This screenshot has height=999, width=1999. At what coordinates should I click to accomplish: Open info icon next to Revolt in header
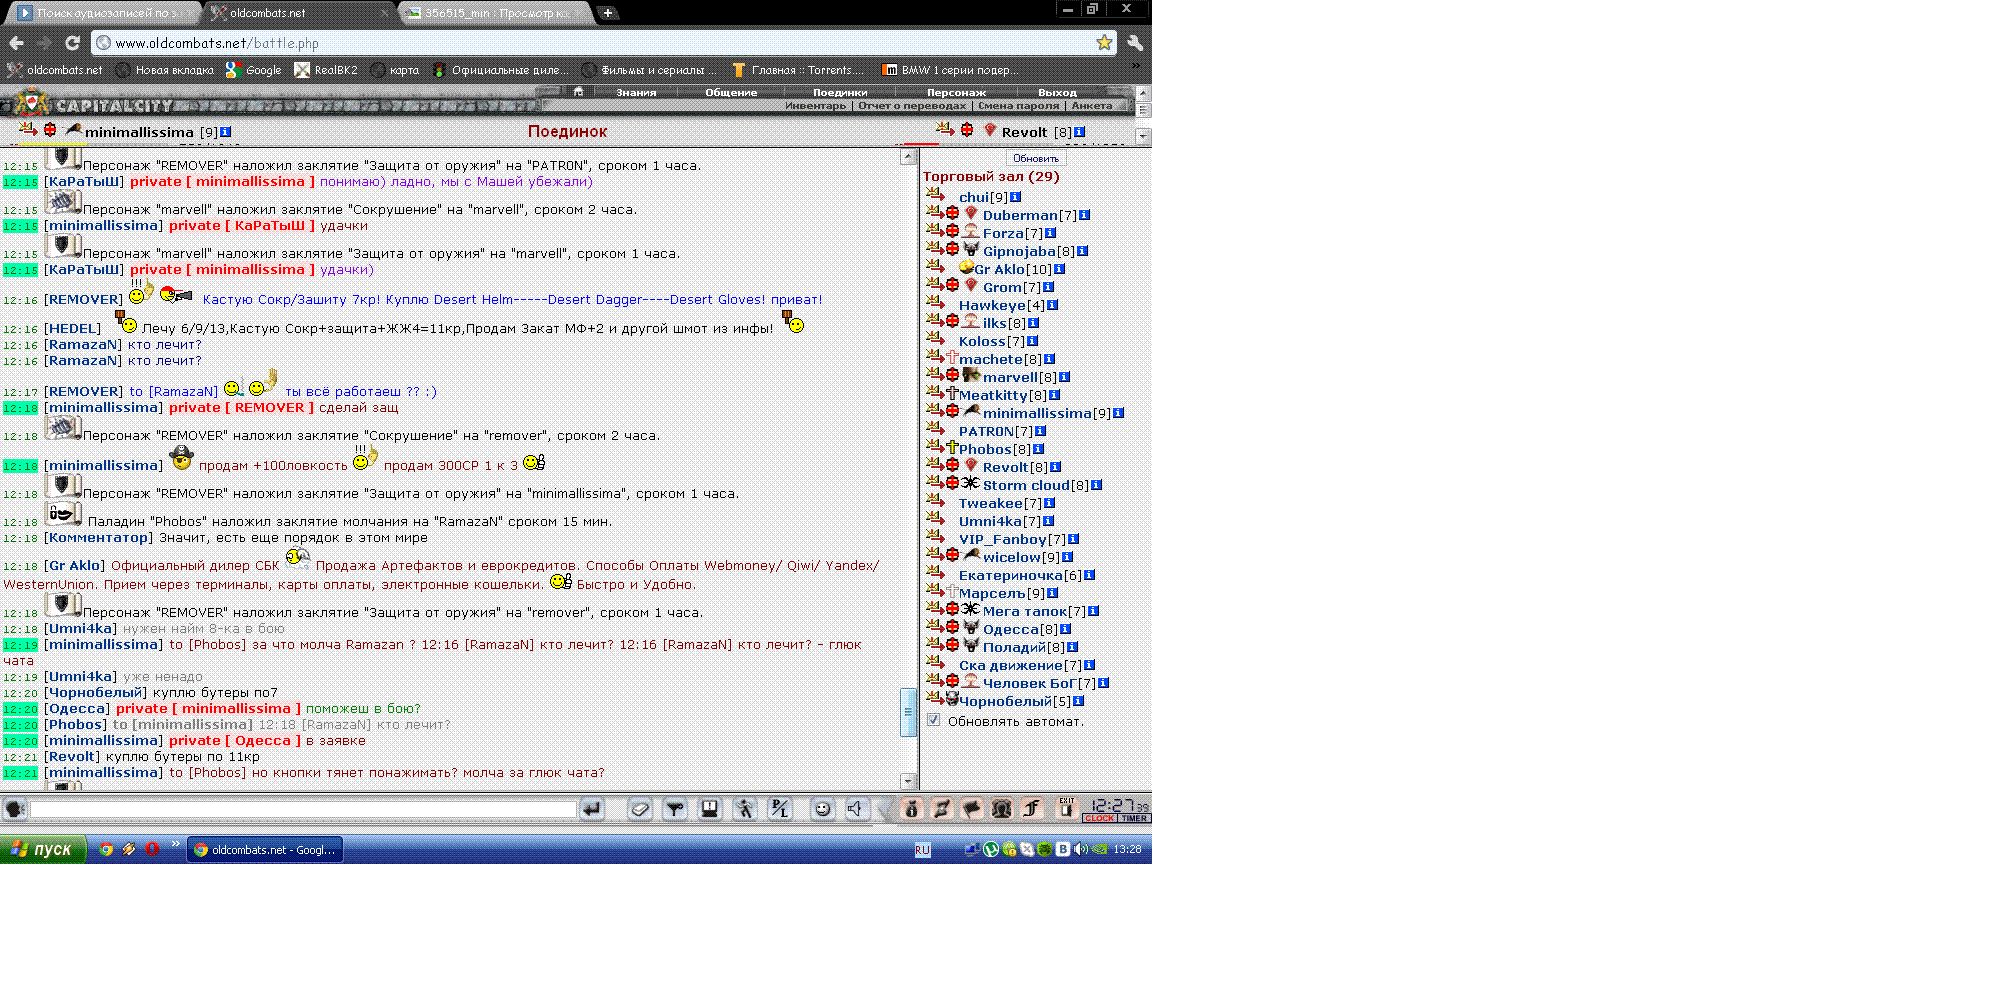tap(1080, 132)
